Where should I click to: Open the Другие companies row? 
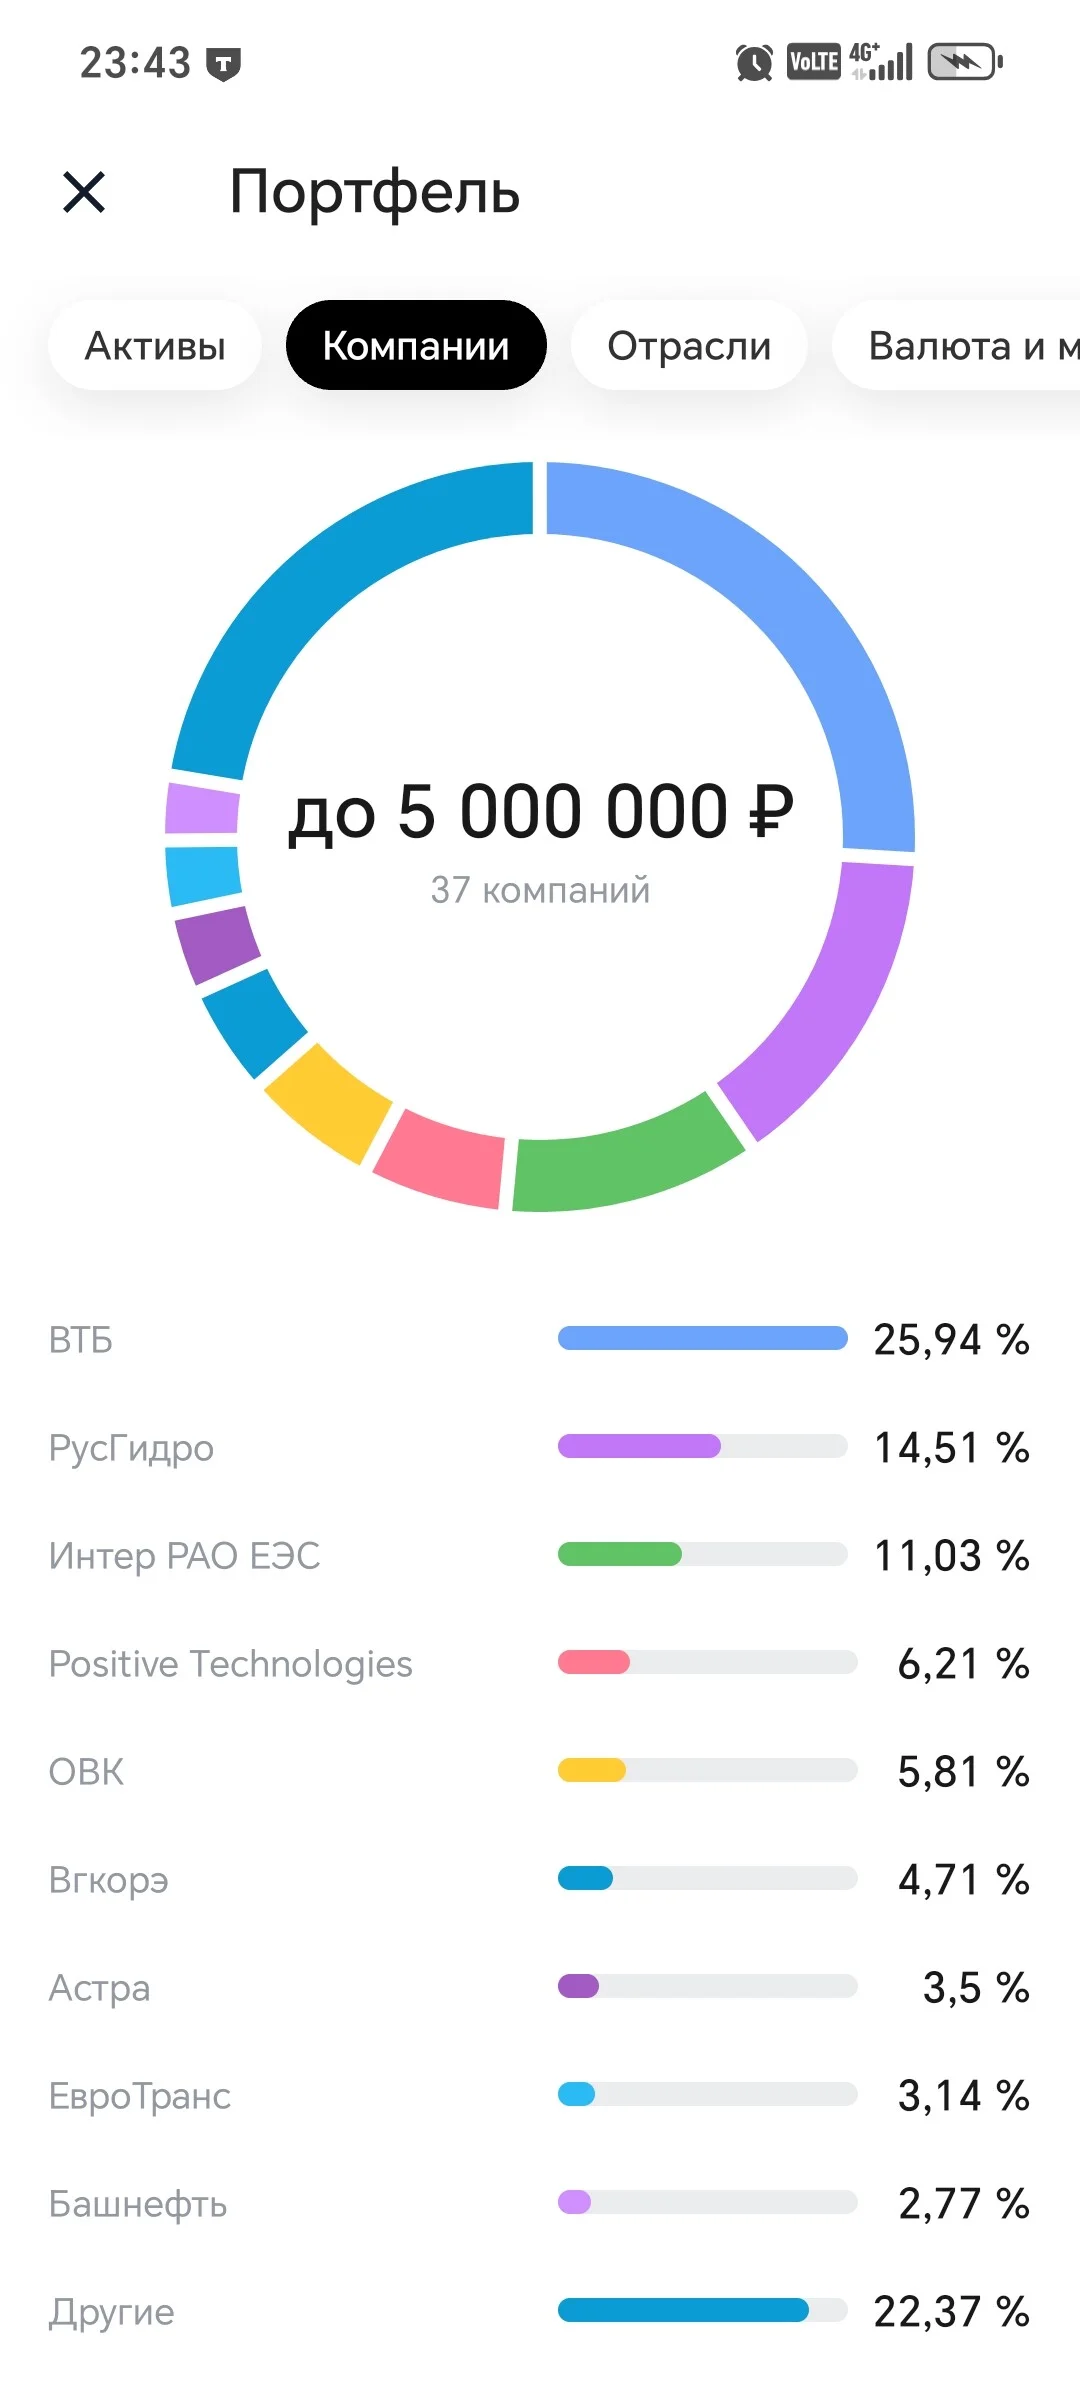point(540,2311)
